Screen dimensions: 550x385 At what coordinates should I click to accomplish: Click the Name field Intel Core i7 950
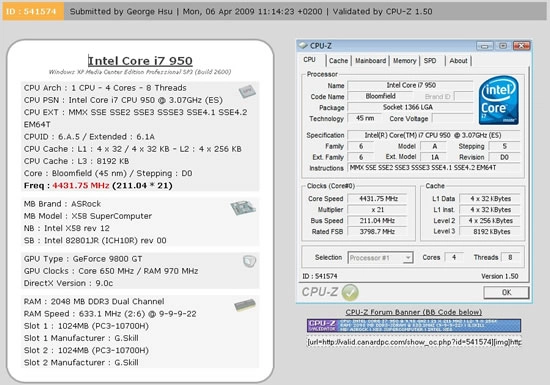pos(410,85)
